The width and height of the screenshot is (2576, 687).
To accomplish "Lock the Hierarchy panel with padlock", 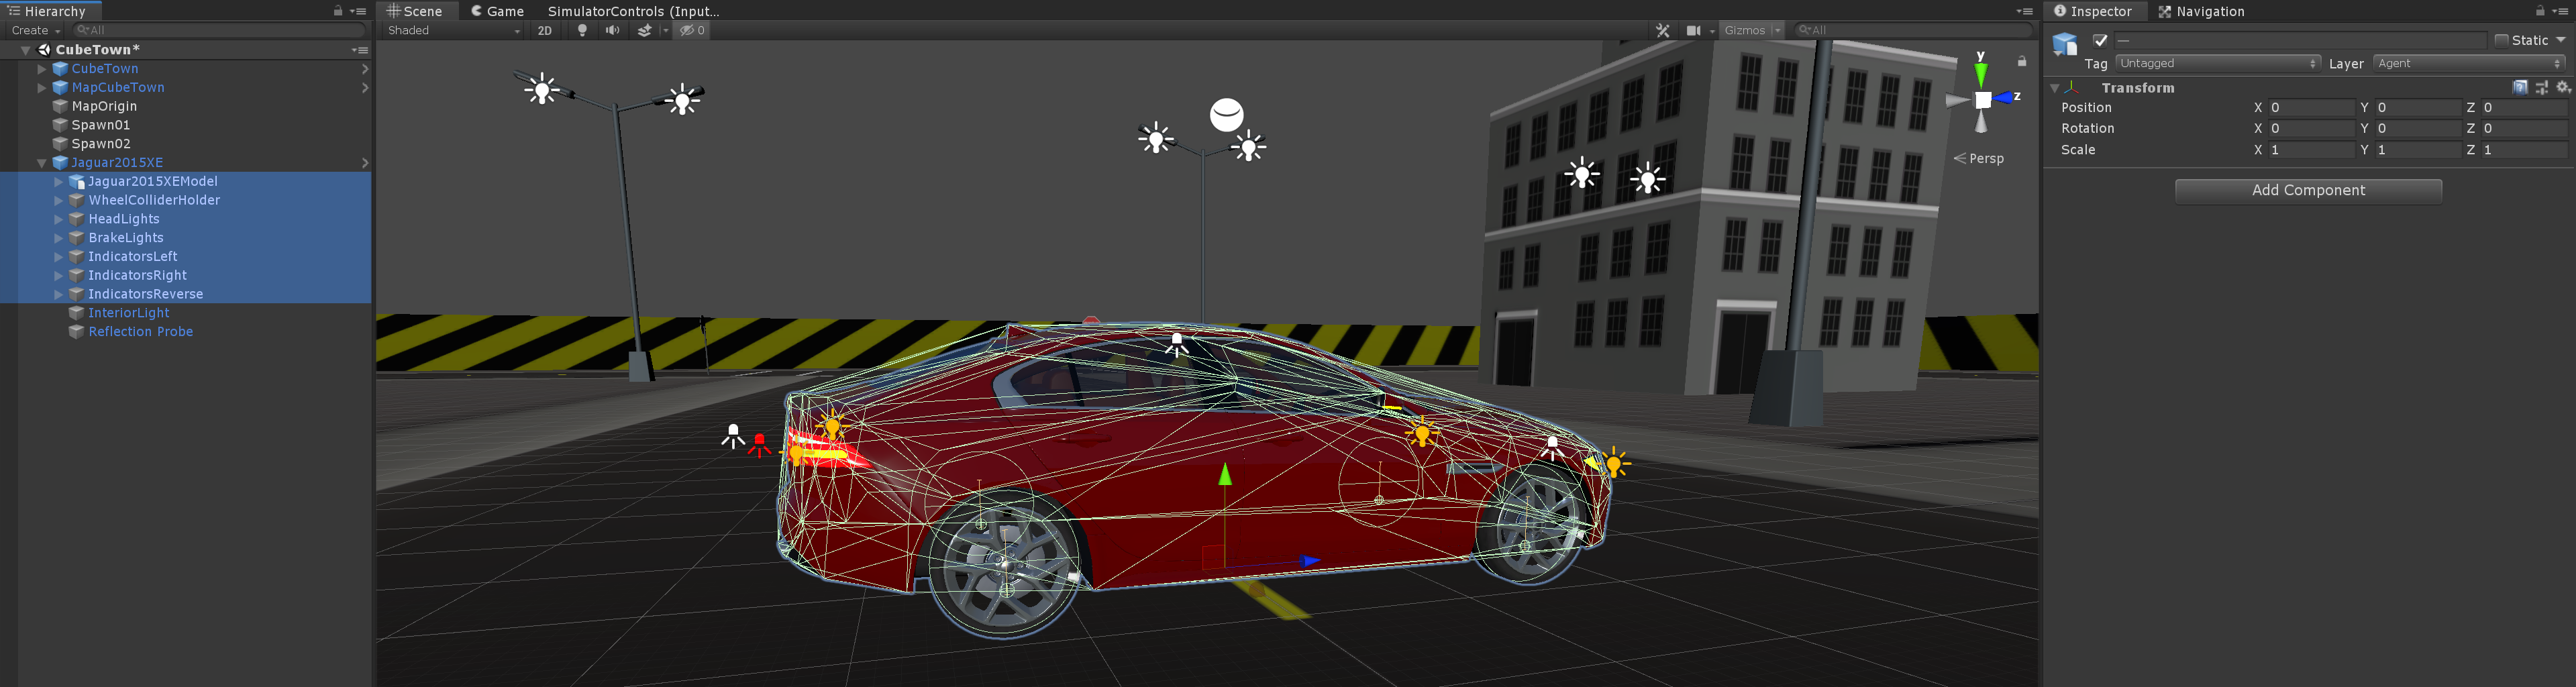I will (338, 11).
